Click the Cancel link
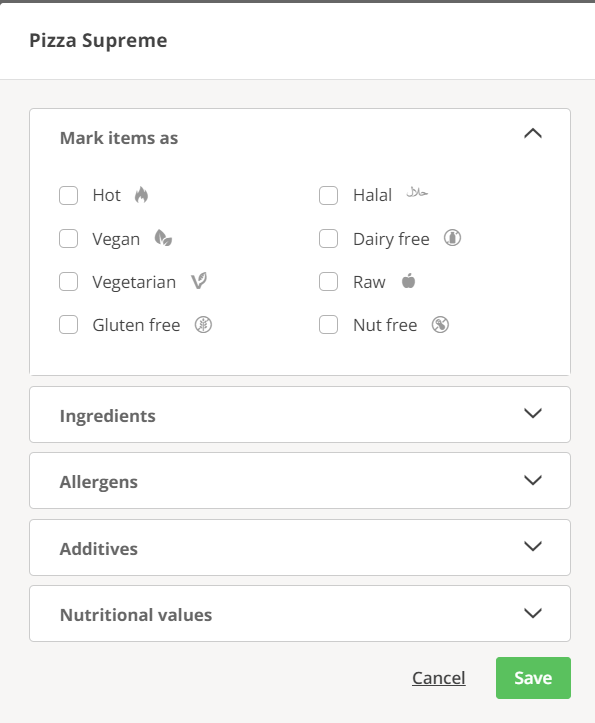The width and height of the screenshot is (595, 723). pyautogui.click(x=439, y=678)
